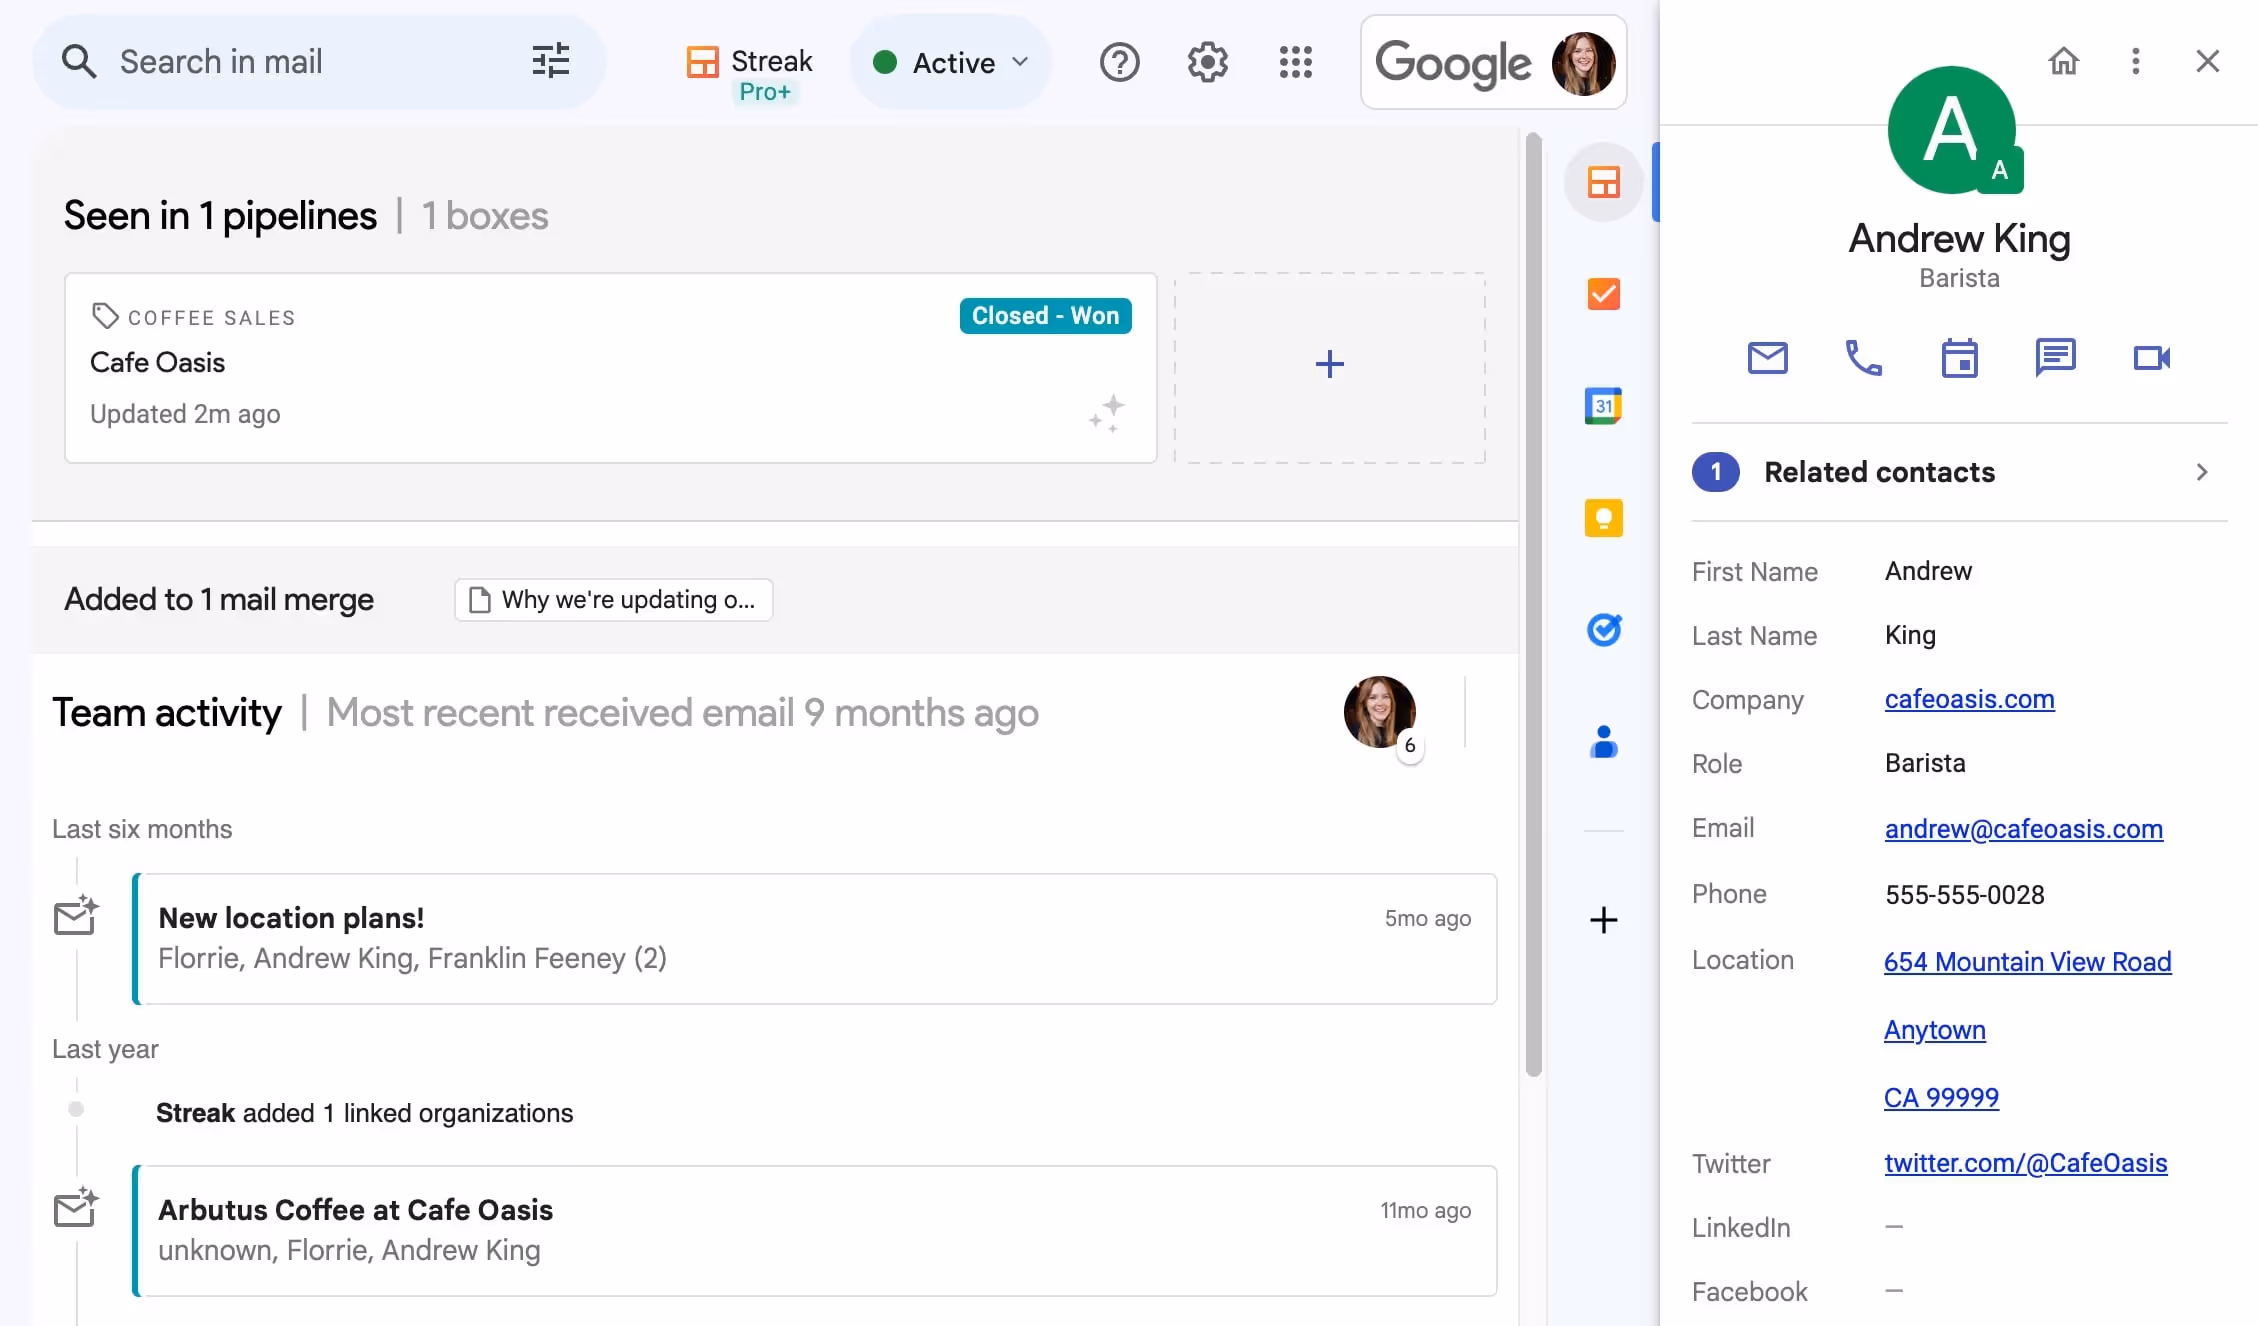Open Google Keep yellow lightbulb icon

[1603, 518]
